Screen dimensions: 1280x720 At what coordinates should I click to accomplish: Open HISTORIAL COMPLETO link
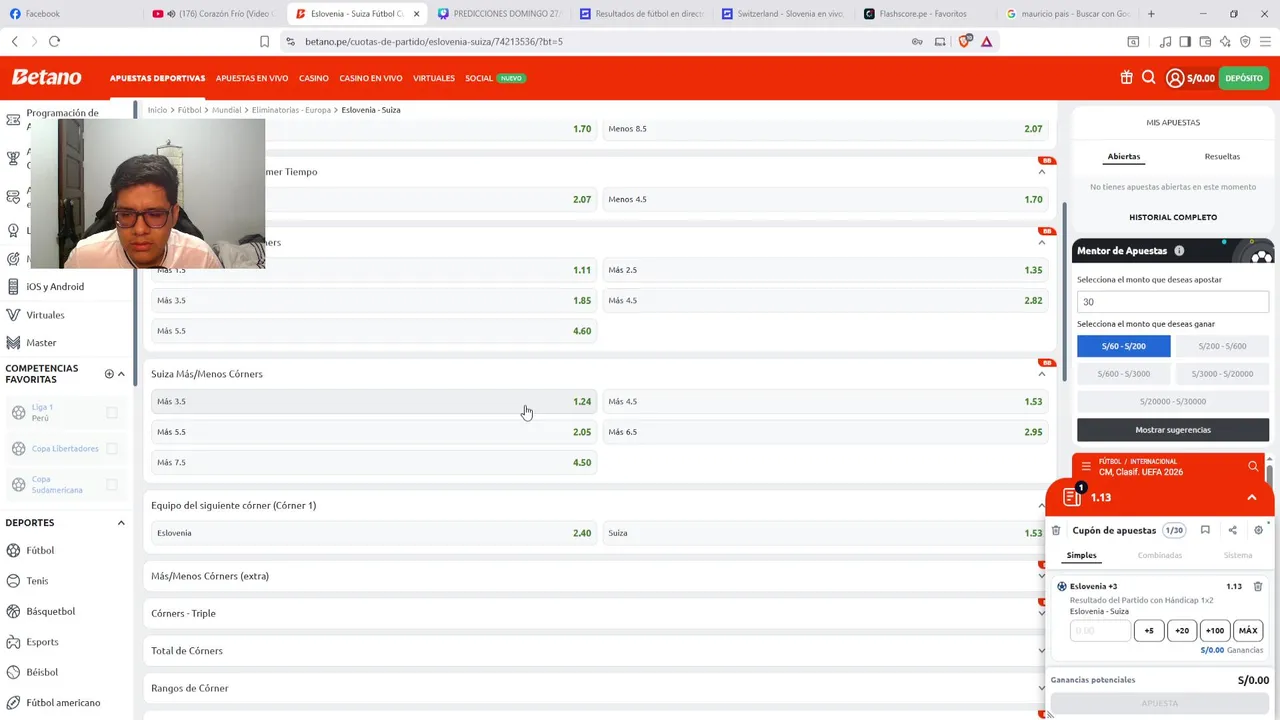pos(1173,217)
